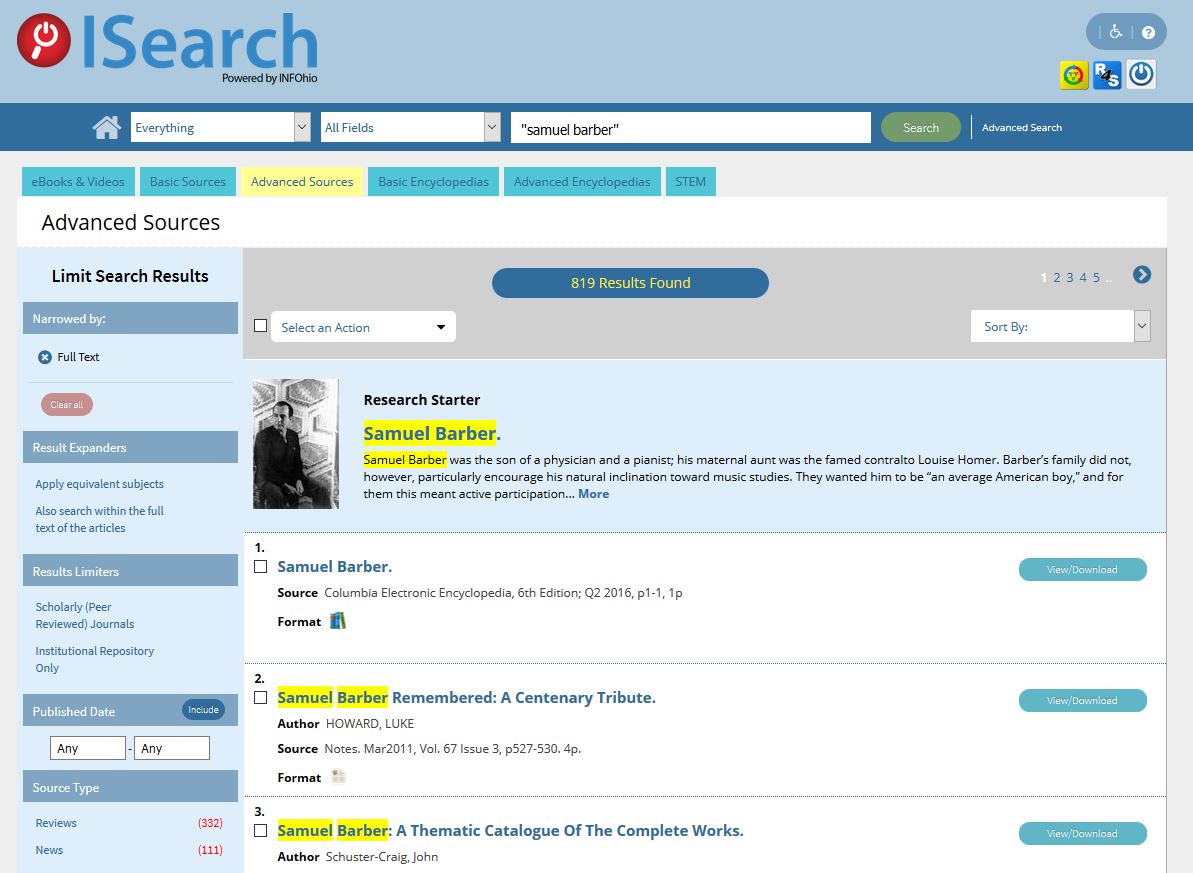Go to the home page icon
The height and width of the screenshot is (873, 1193).
tap(107, 127)
